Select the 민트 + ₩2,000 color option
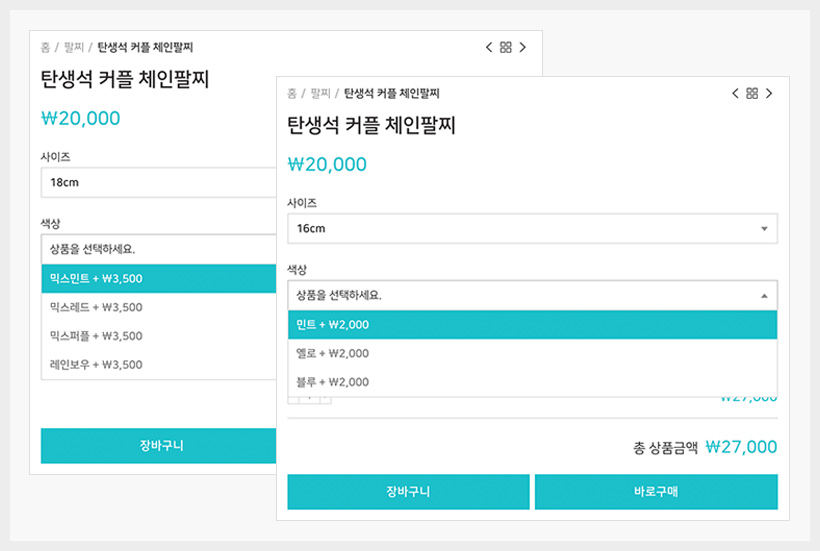This screenshot has width=820, height=551. point(532,325)
